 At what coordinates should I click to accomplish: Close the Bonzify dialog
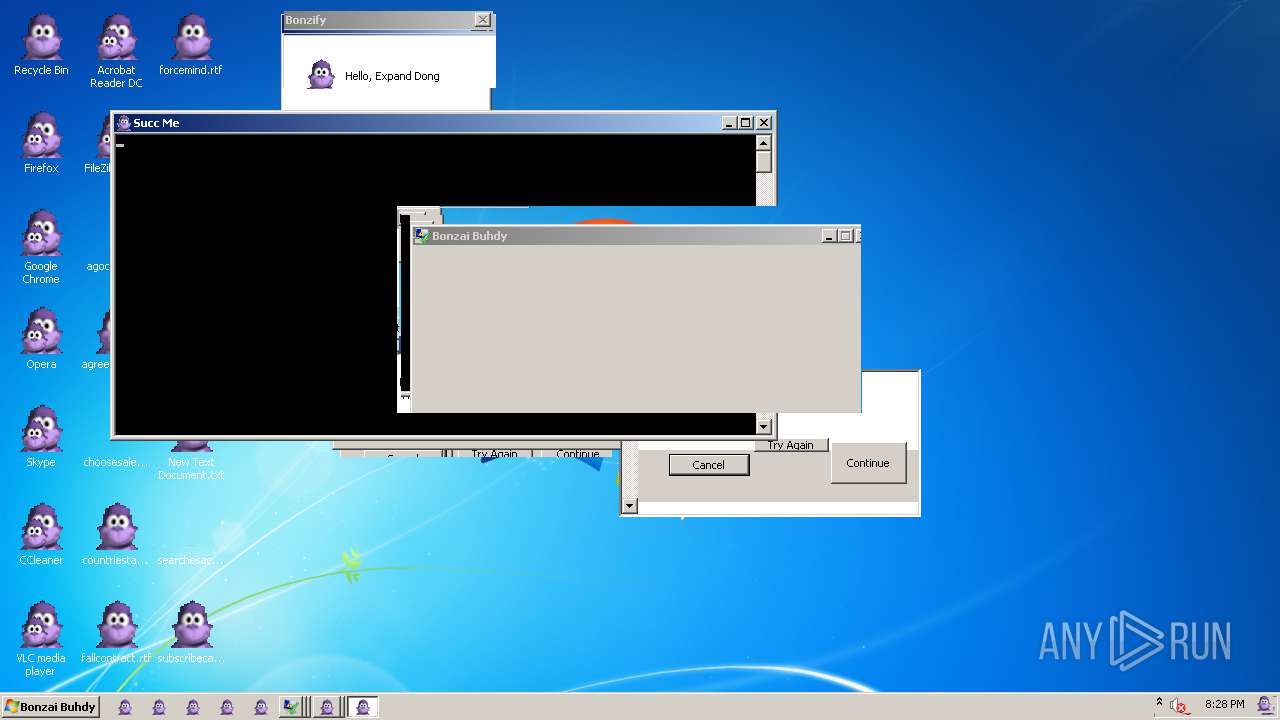(483, 20)
